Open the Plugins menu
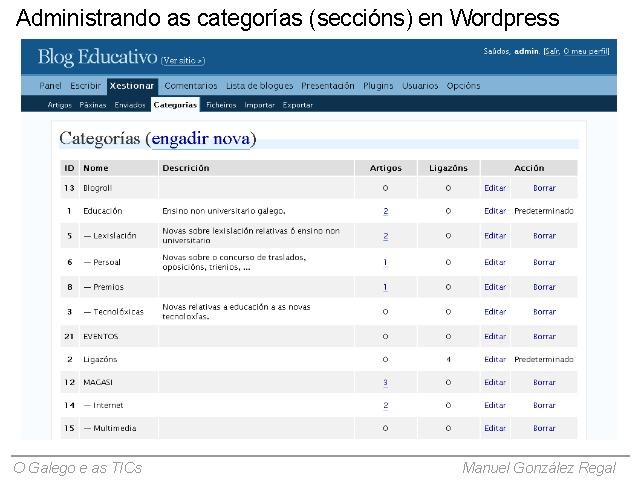 378,86
